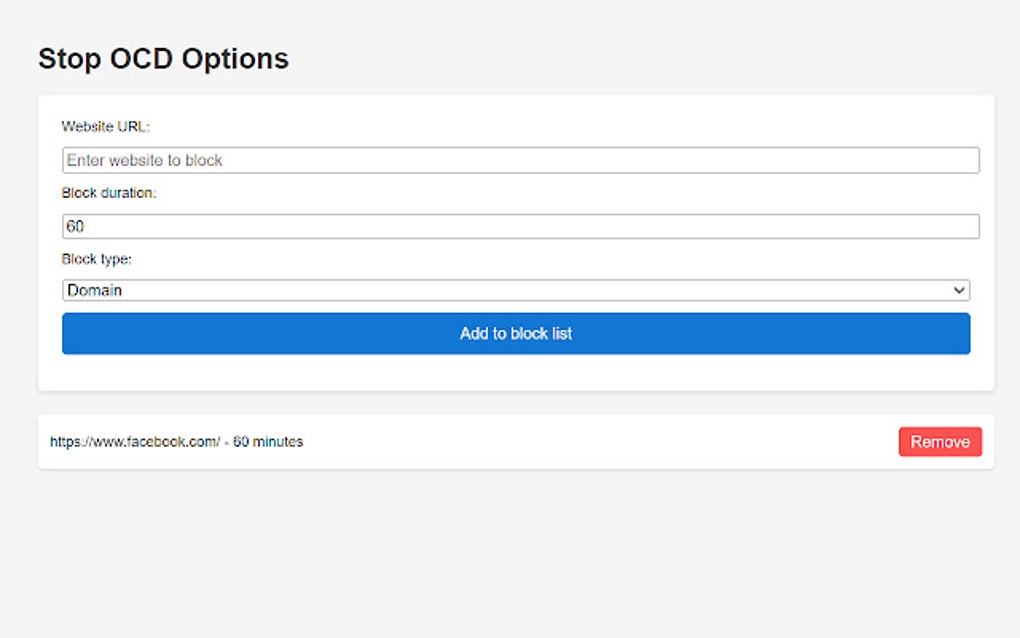Click inside the options form card

click(515, 370)
